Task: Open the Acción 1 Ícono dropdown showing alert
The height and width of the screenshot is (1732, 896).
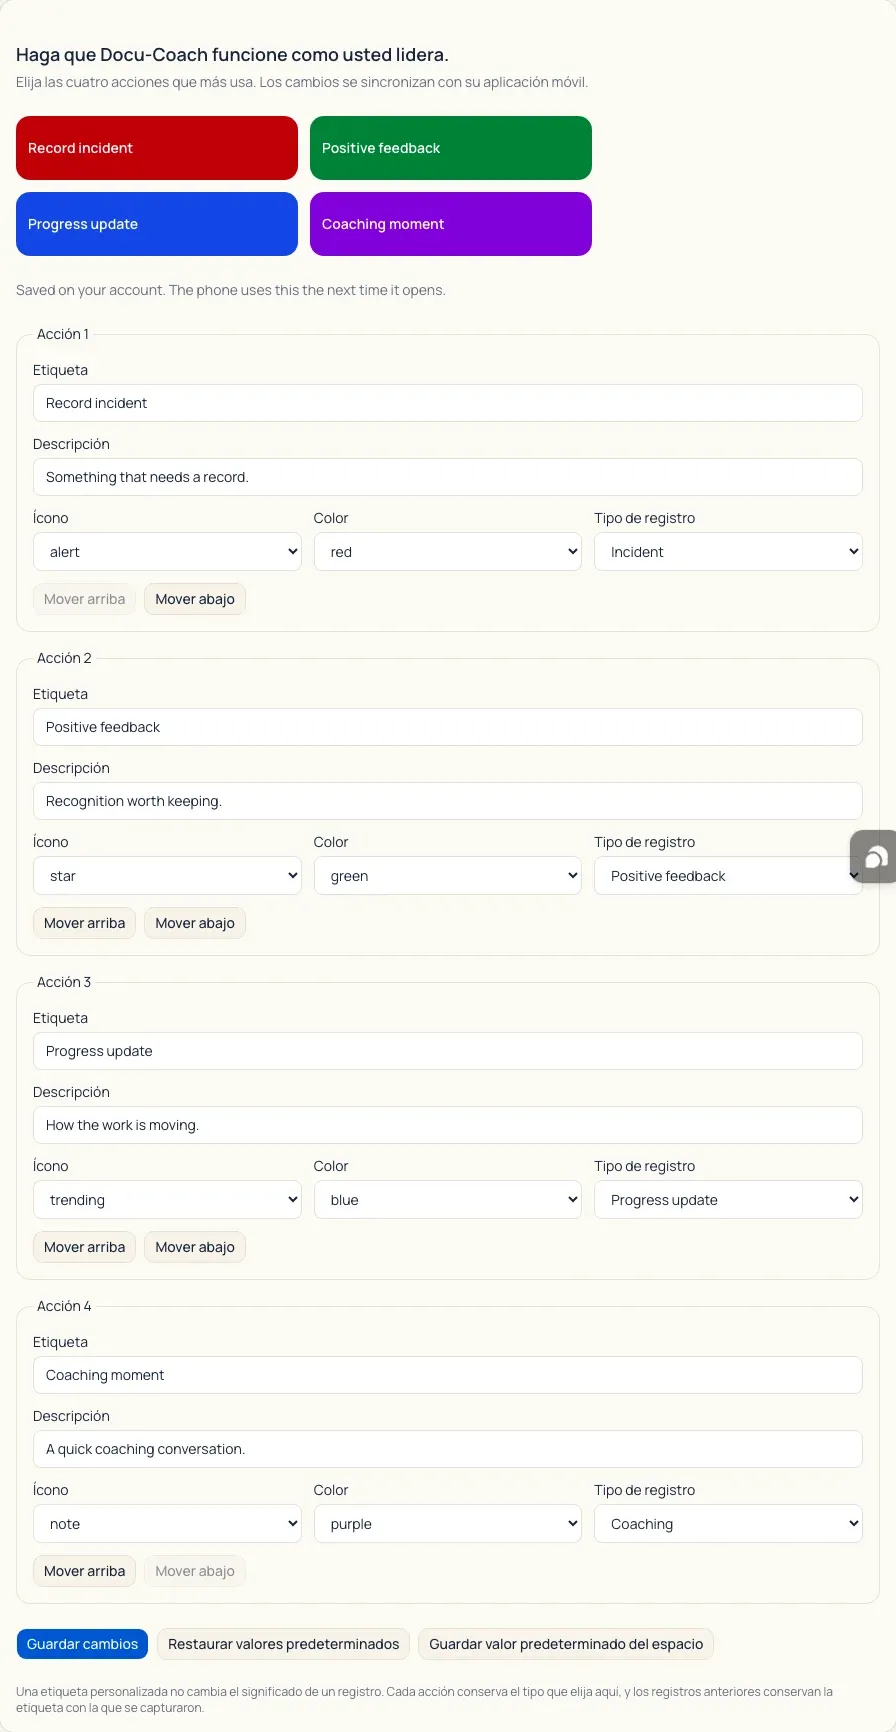Action: tap(167, 552)
